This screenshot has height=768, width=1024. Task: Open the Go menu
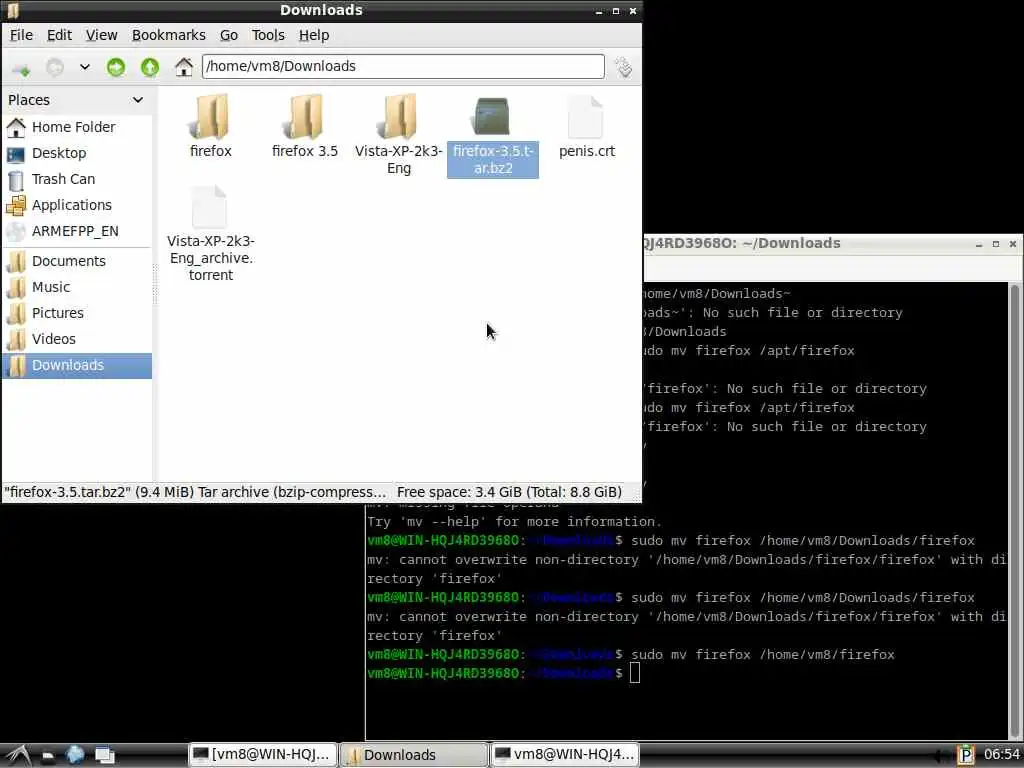point(229,35)
